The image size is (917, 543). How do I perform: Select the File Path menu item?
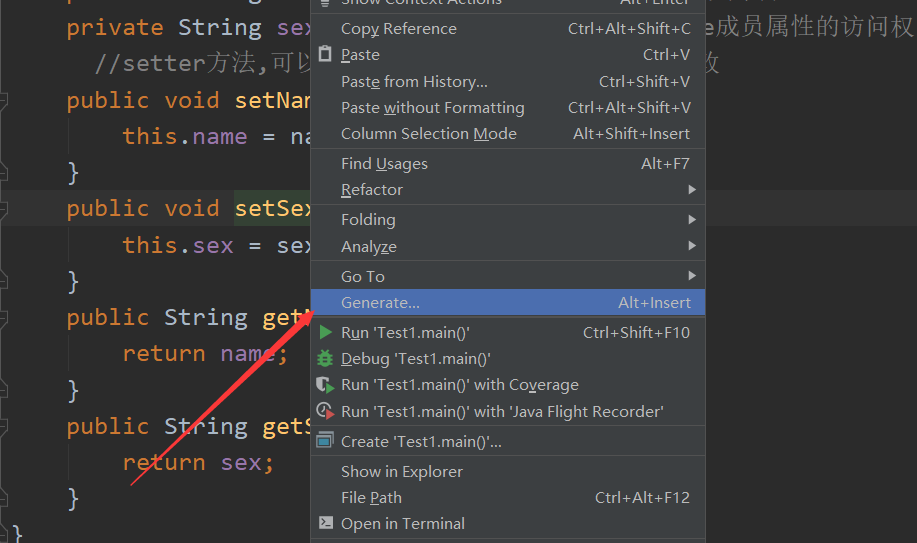point(508,497)
